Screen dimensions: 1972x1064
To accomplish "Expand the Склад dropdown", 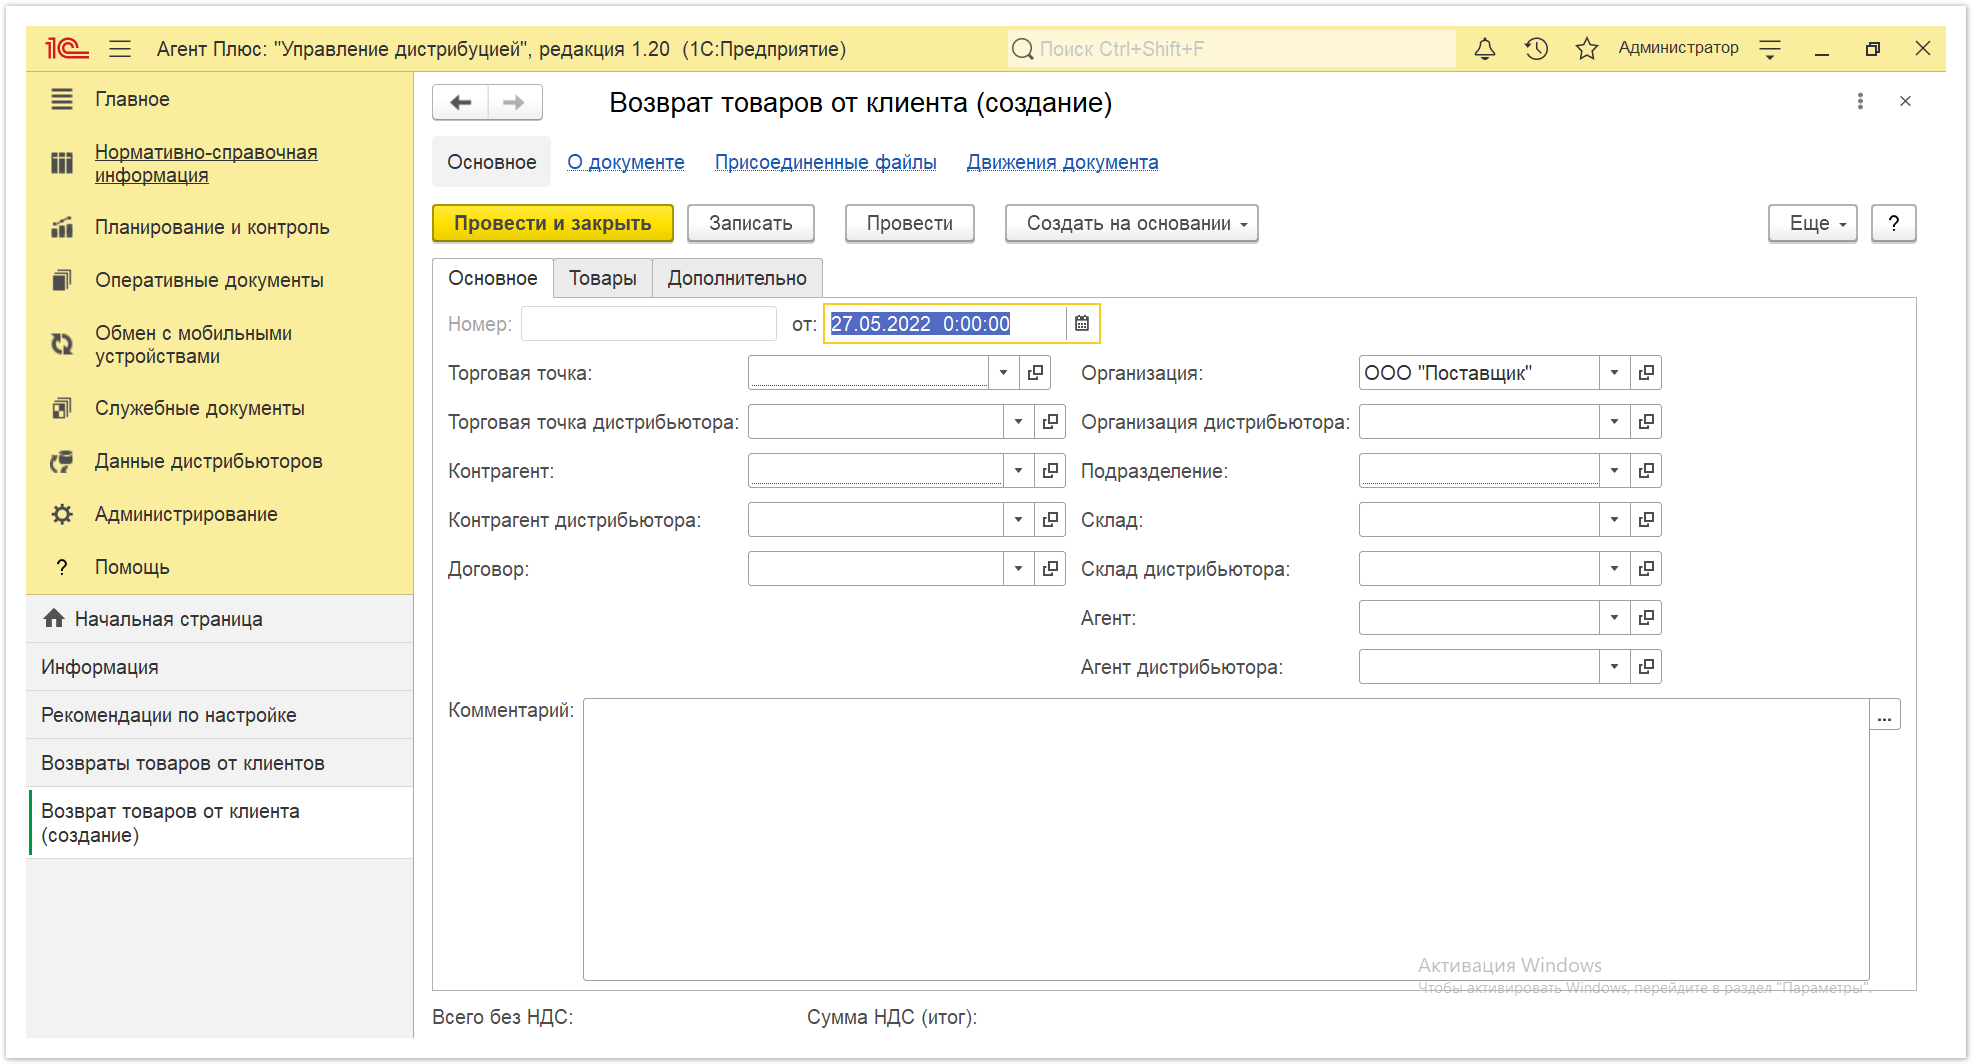I will point(1614,520).
